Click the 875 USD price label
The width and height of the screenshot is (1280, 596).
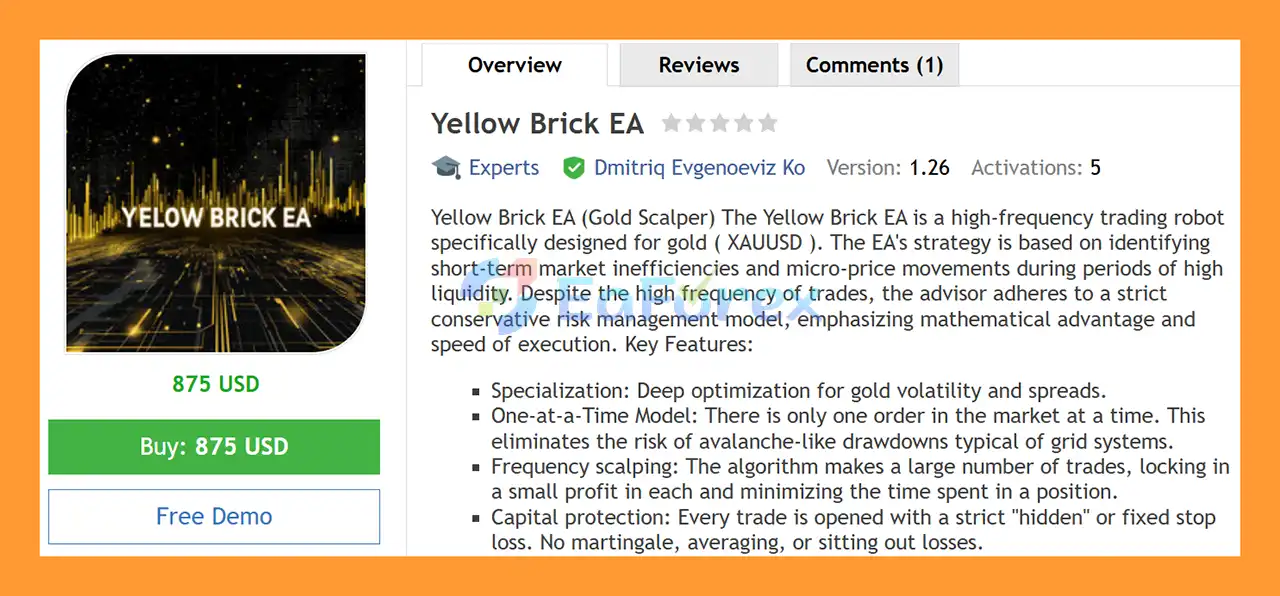point(214,383)
